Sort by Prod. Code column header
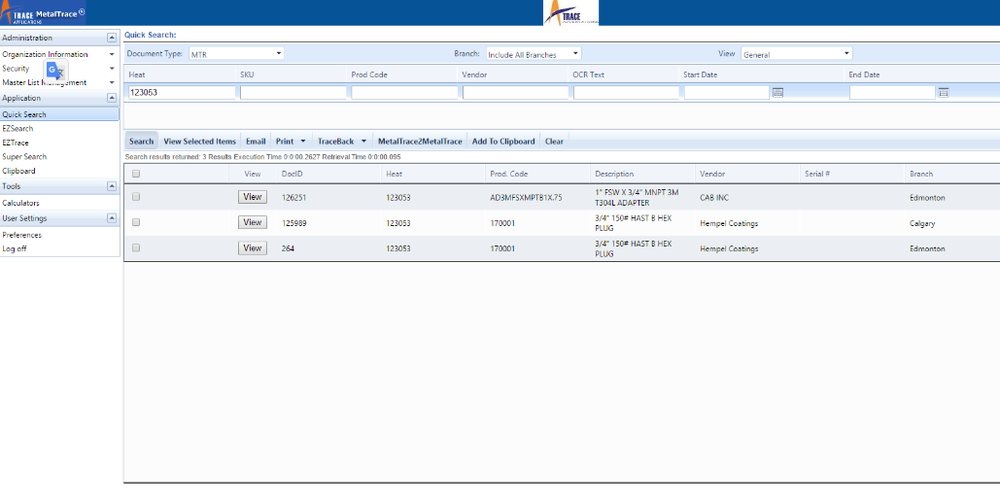The width and height of the screenshot is (1000, 493). pyautogui.click(x=508, y=173)
